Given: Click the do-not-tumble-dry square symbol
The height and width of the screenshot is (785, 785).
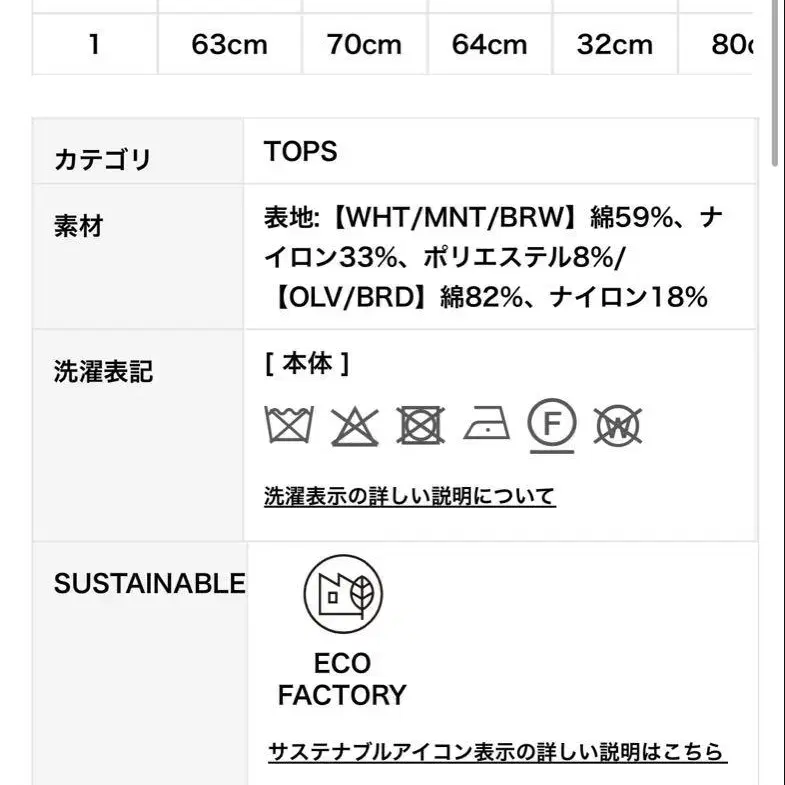Looking at the screenshot, I should [420, 425].
